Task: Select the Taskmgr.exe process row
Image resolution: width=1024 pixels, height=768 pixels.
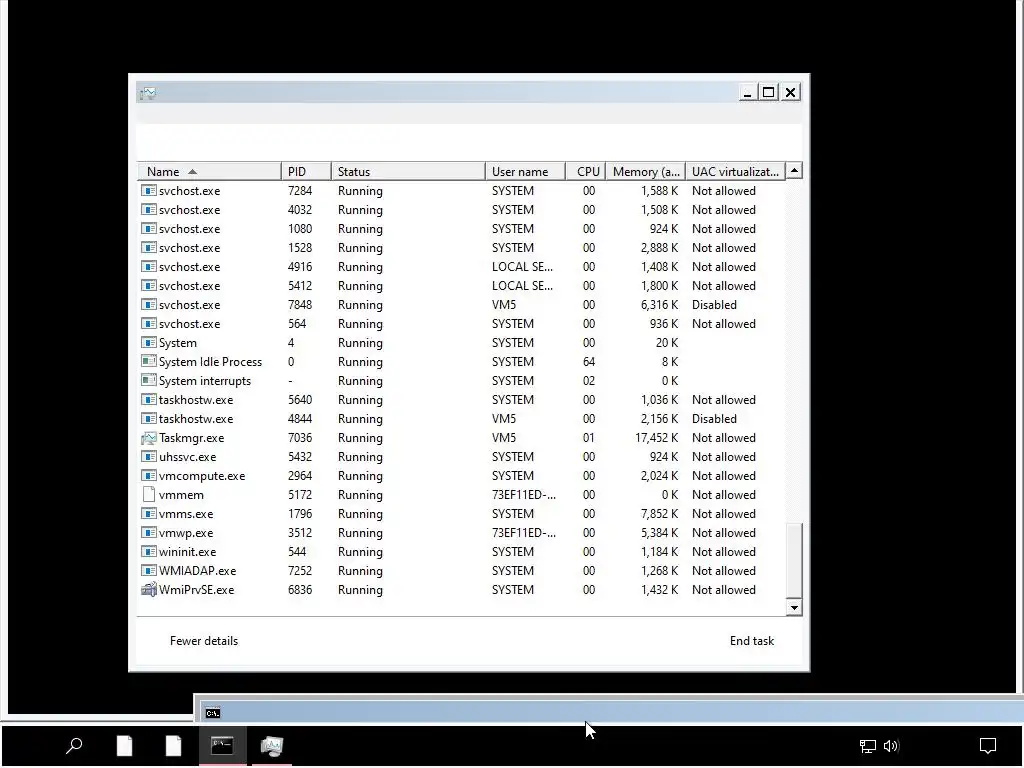Action: (x=461, y=438)
